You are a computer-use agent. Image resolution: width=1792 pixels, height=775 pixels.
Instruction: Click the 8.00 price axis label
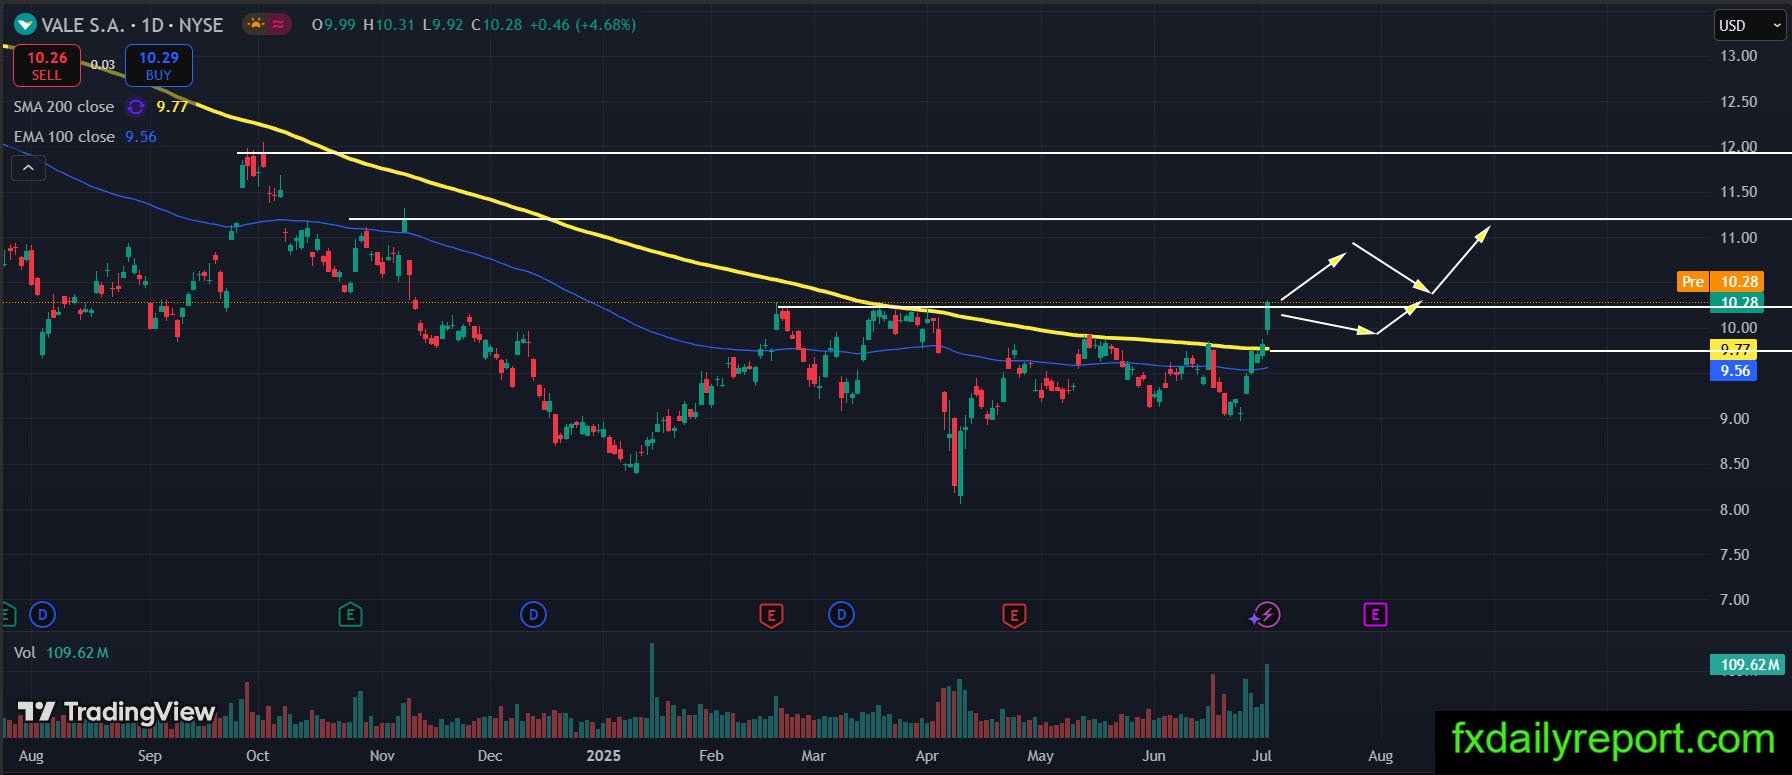coord(1734,510)
